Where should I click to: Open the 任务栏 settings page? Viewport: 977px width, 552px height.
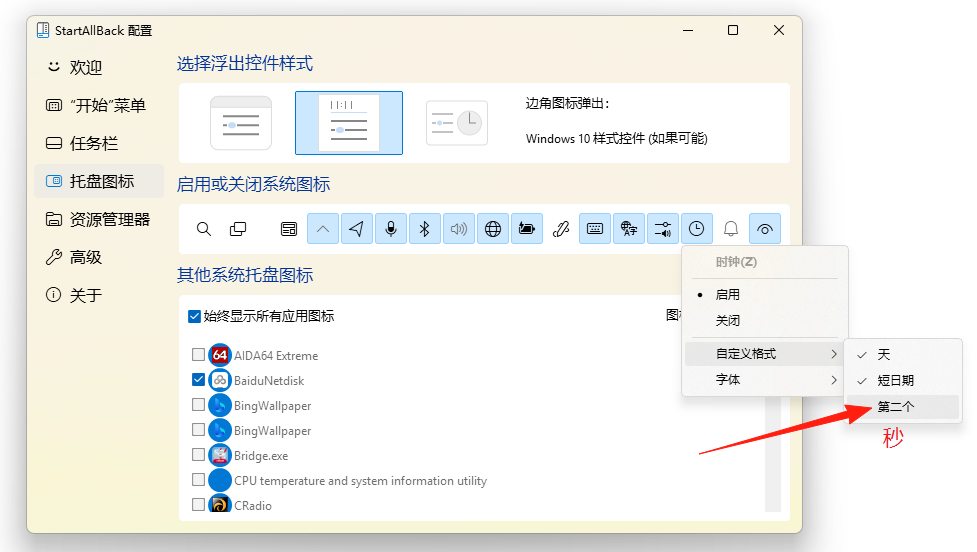point(99,143)
